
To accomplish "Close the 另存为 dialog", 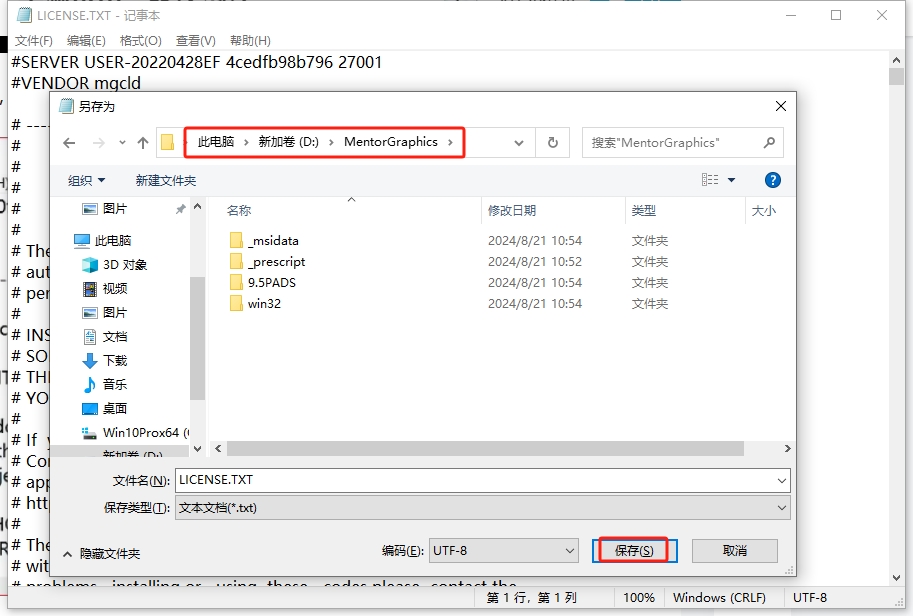I will (x=781, y=106).
